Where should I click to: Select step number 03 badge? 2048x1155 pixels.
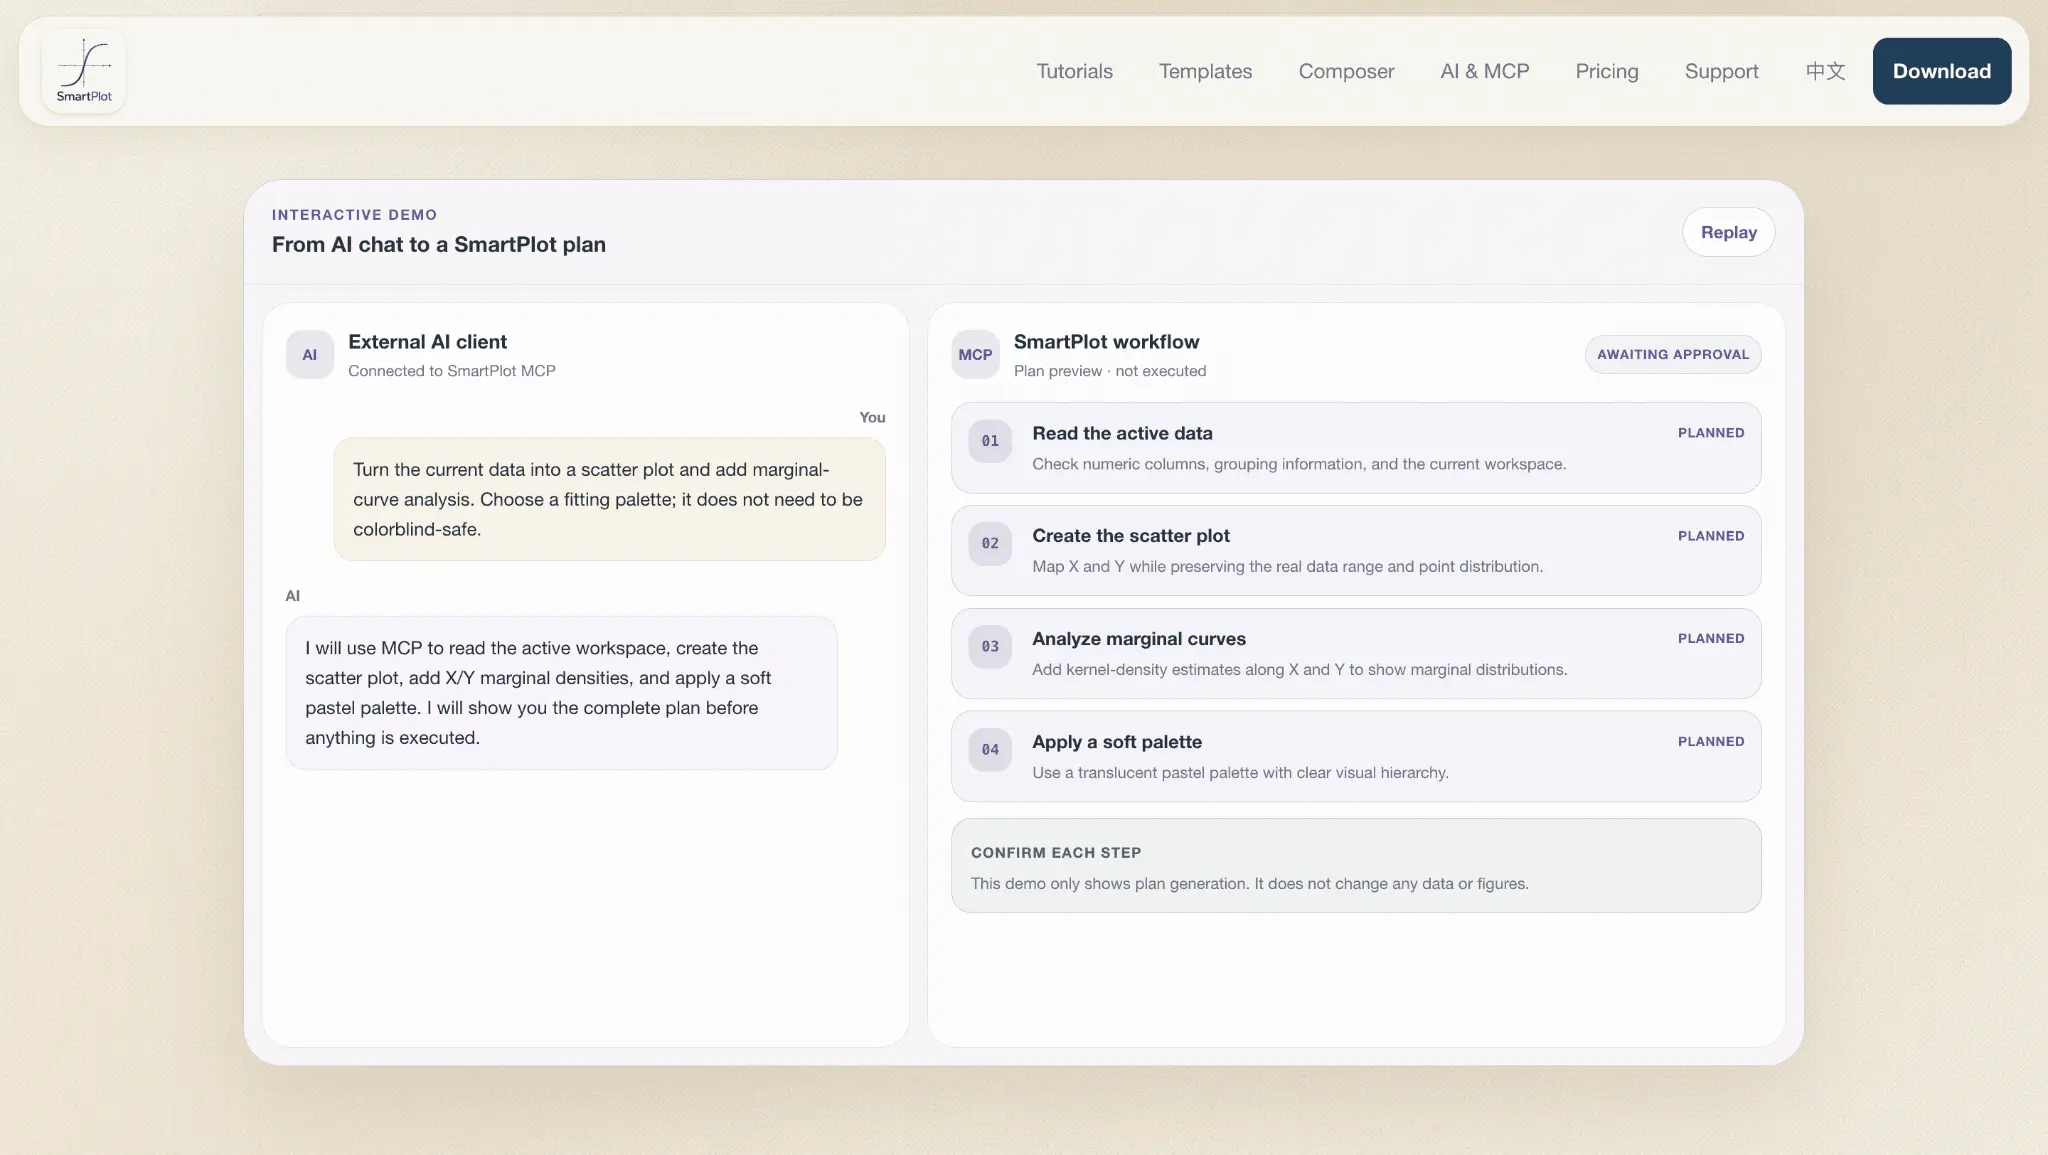[990, 647]
